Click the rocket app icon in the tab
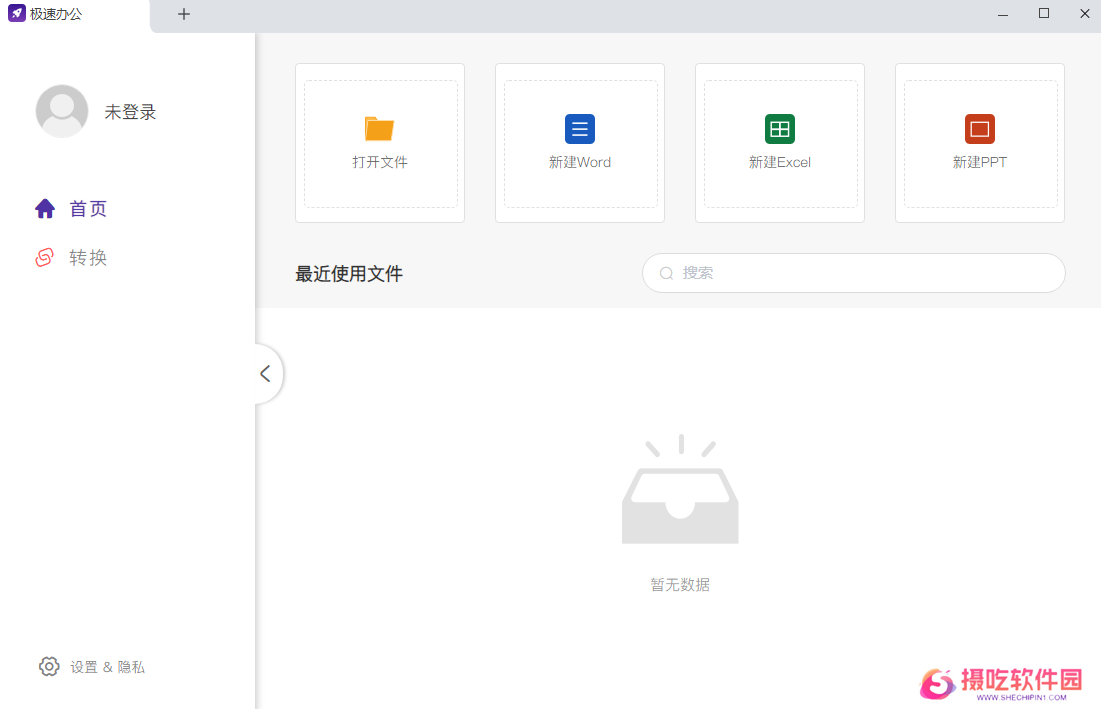The image size is (1101, 709). pos(17,14)
